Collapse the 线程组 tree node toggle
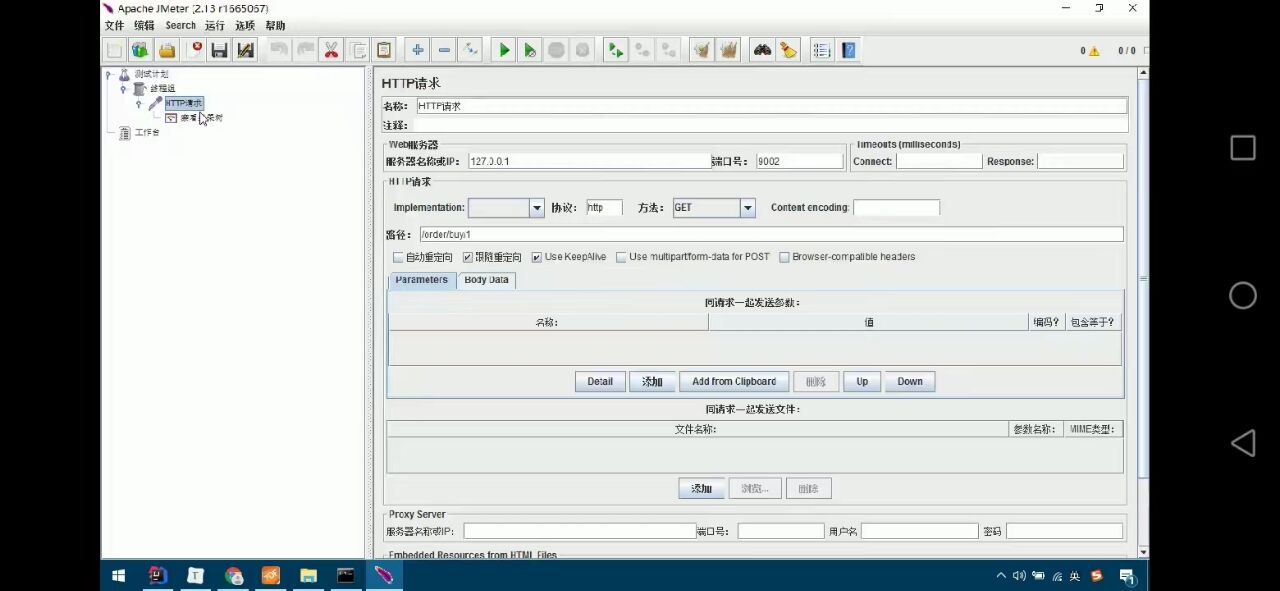This screenshot has width=1280, height=591. coord(124,89)
